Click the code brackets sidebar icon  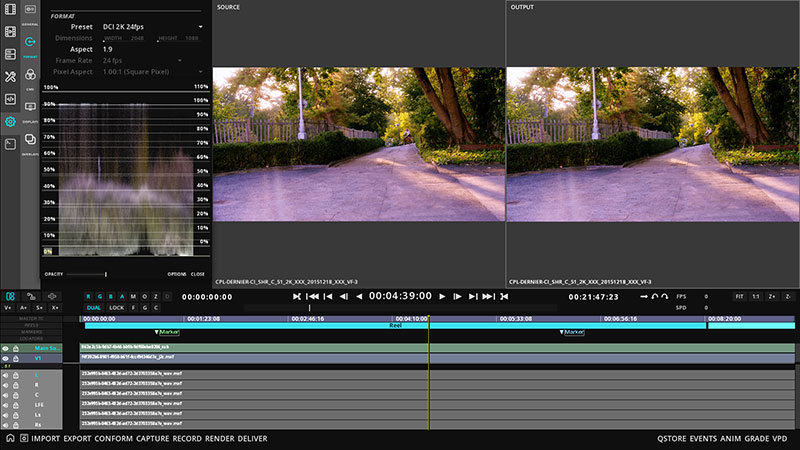pos(10,99)
